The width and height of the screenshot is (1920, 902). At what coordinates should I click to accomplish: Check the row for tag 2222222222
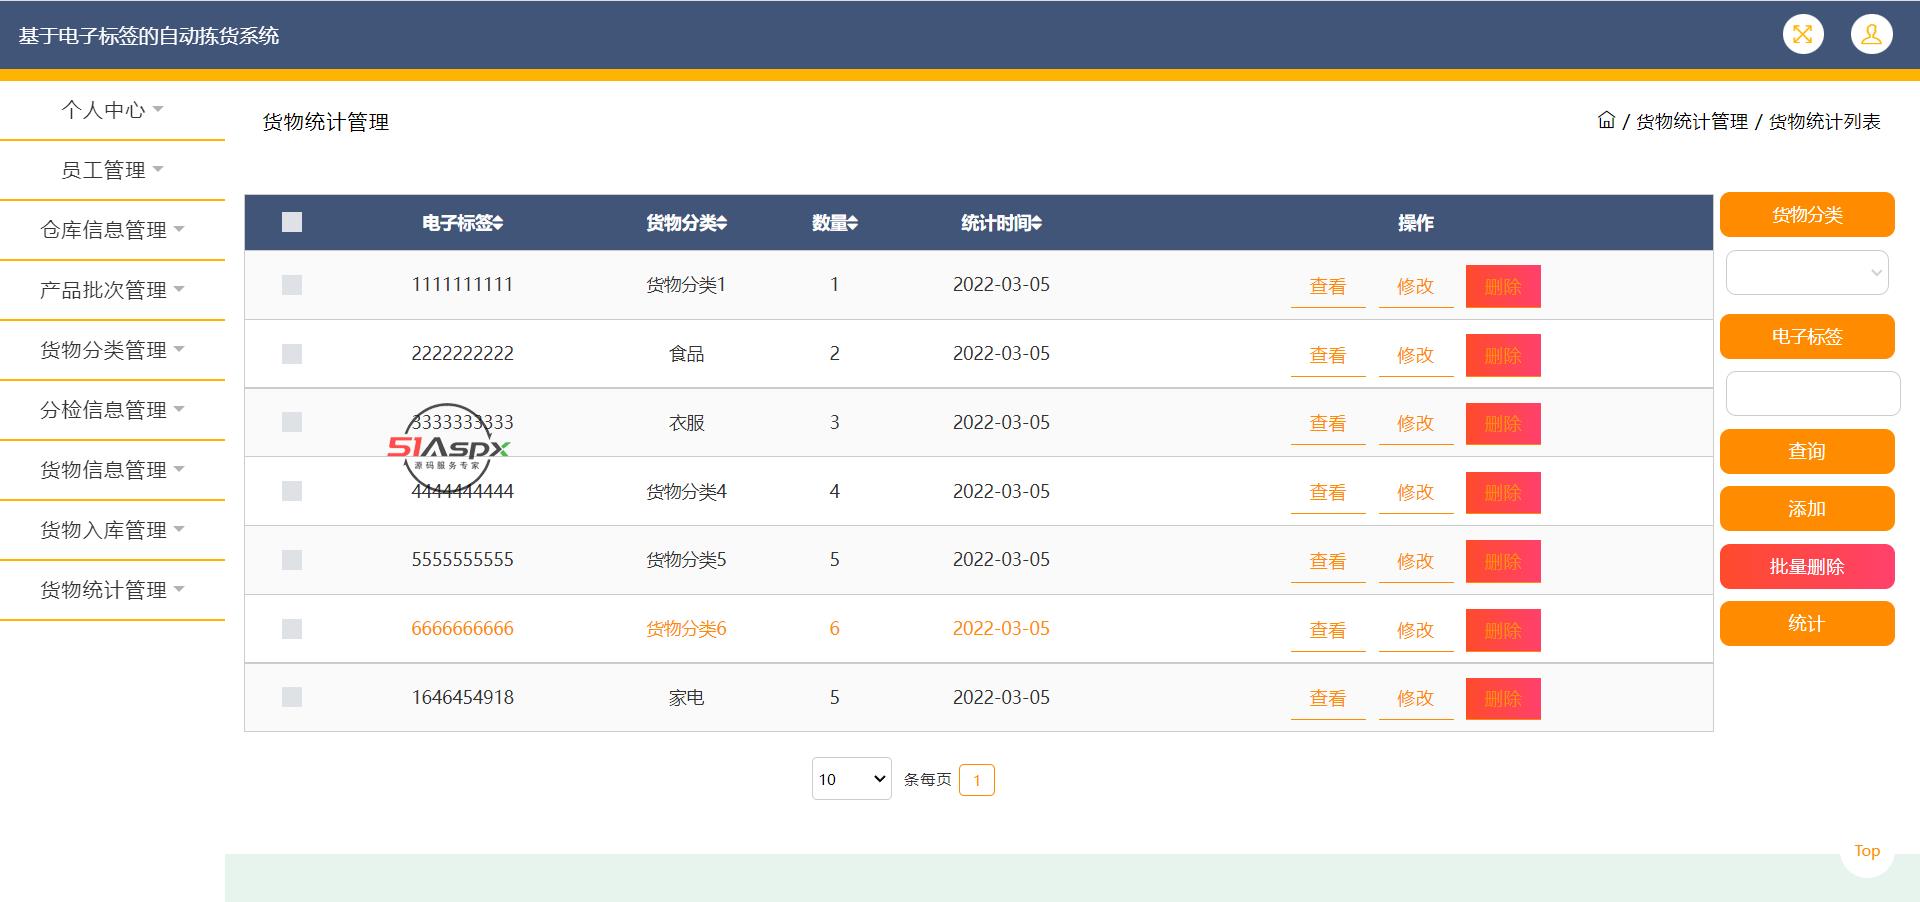click(x=292, y=354)
